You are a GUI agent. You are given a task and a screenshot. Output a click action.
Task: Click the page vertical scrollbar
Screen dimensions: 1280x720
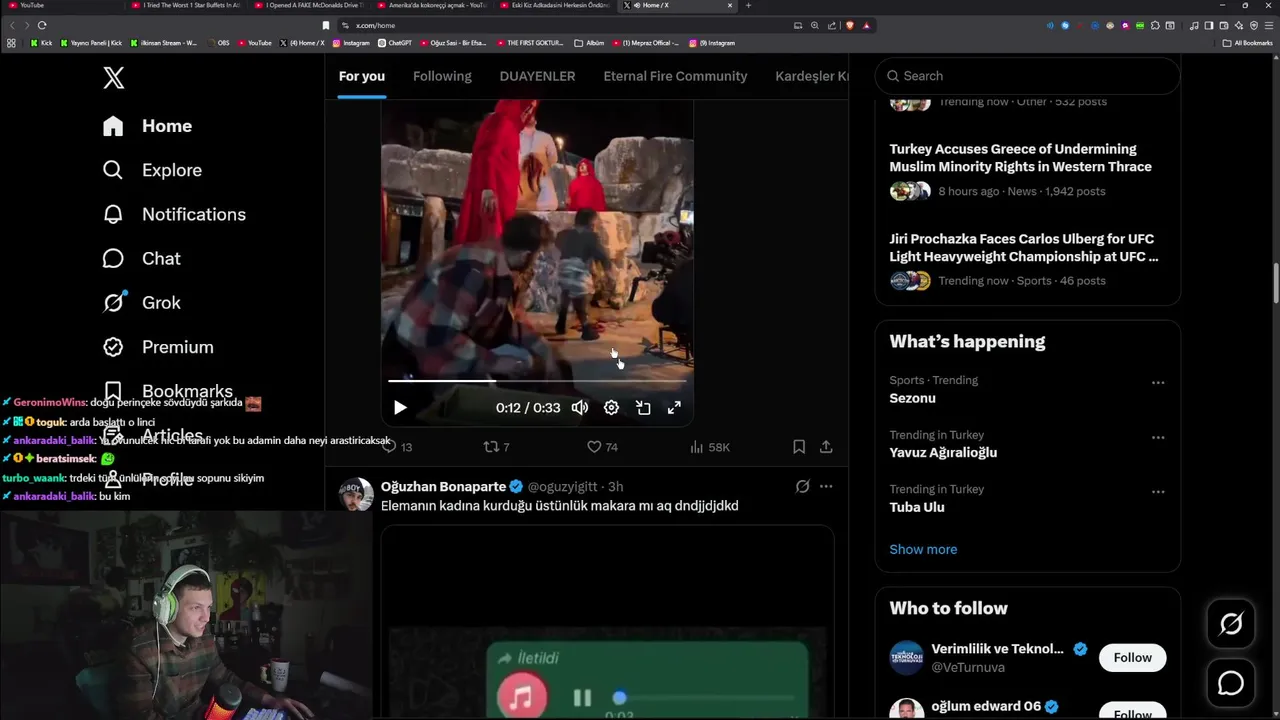tap(1275, 283)
